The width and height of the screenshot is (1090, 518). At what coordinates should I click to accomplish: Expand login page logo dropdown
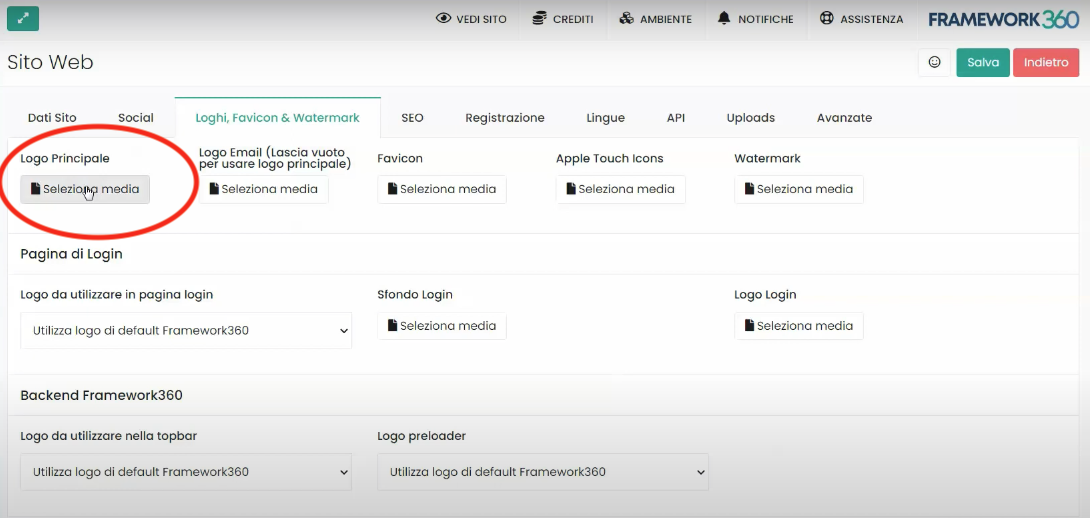pyautogui.click(x=186, y=330)
